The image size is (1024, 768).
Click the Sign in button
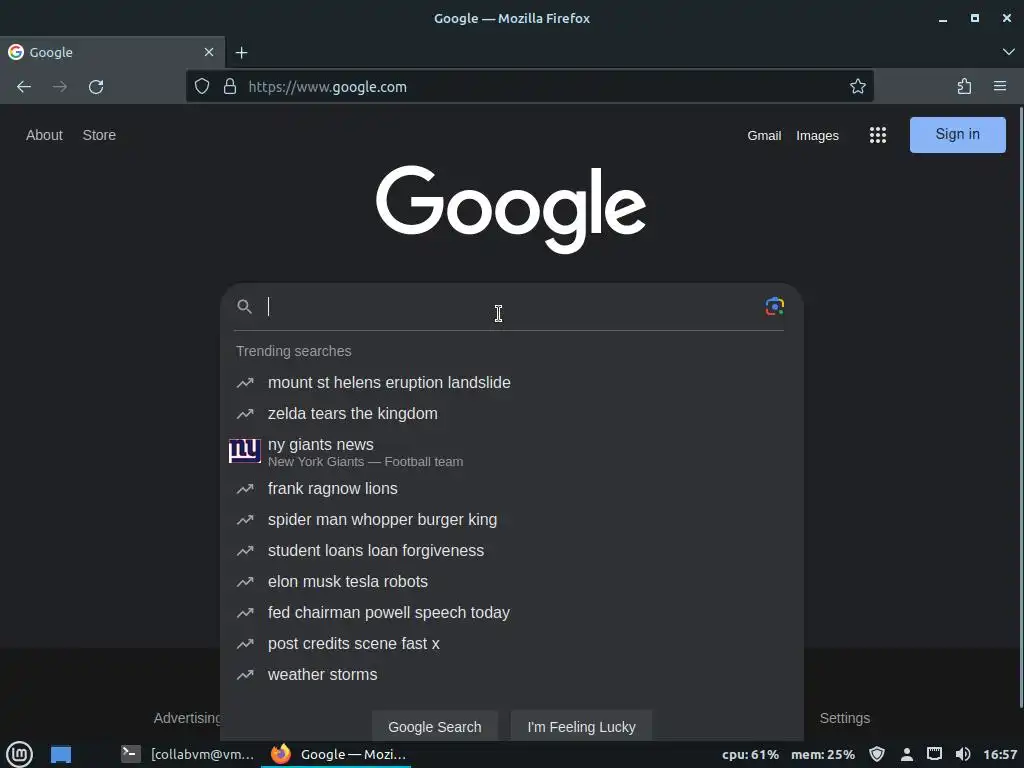point(957,135)
